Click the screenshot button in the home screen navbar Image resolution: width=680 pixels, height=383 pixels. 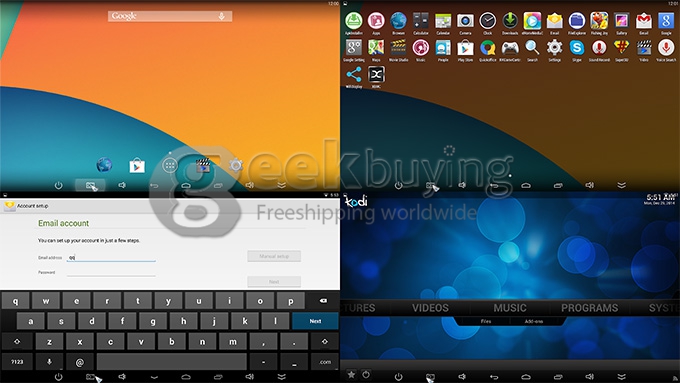tap(90, 186)
